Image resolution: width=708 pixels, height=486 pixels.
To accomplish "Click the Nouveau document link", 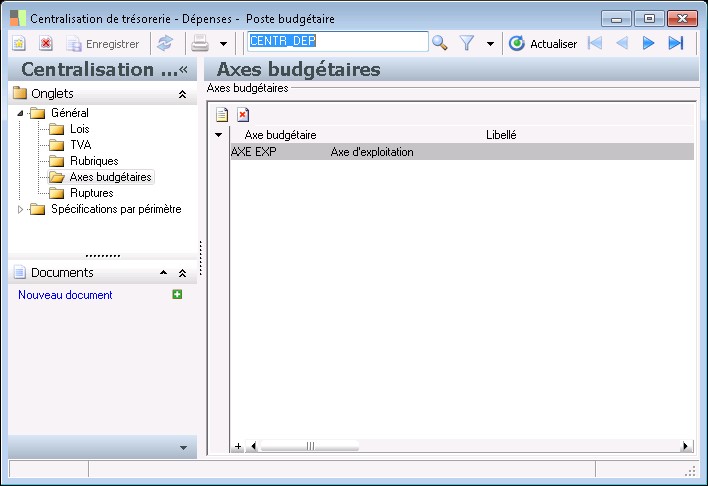I will 65,295.
